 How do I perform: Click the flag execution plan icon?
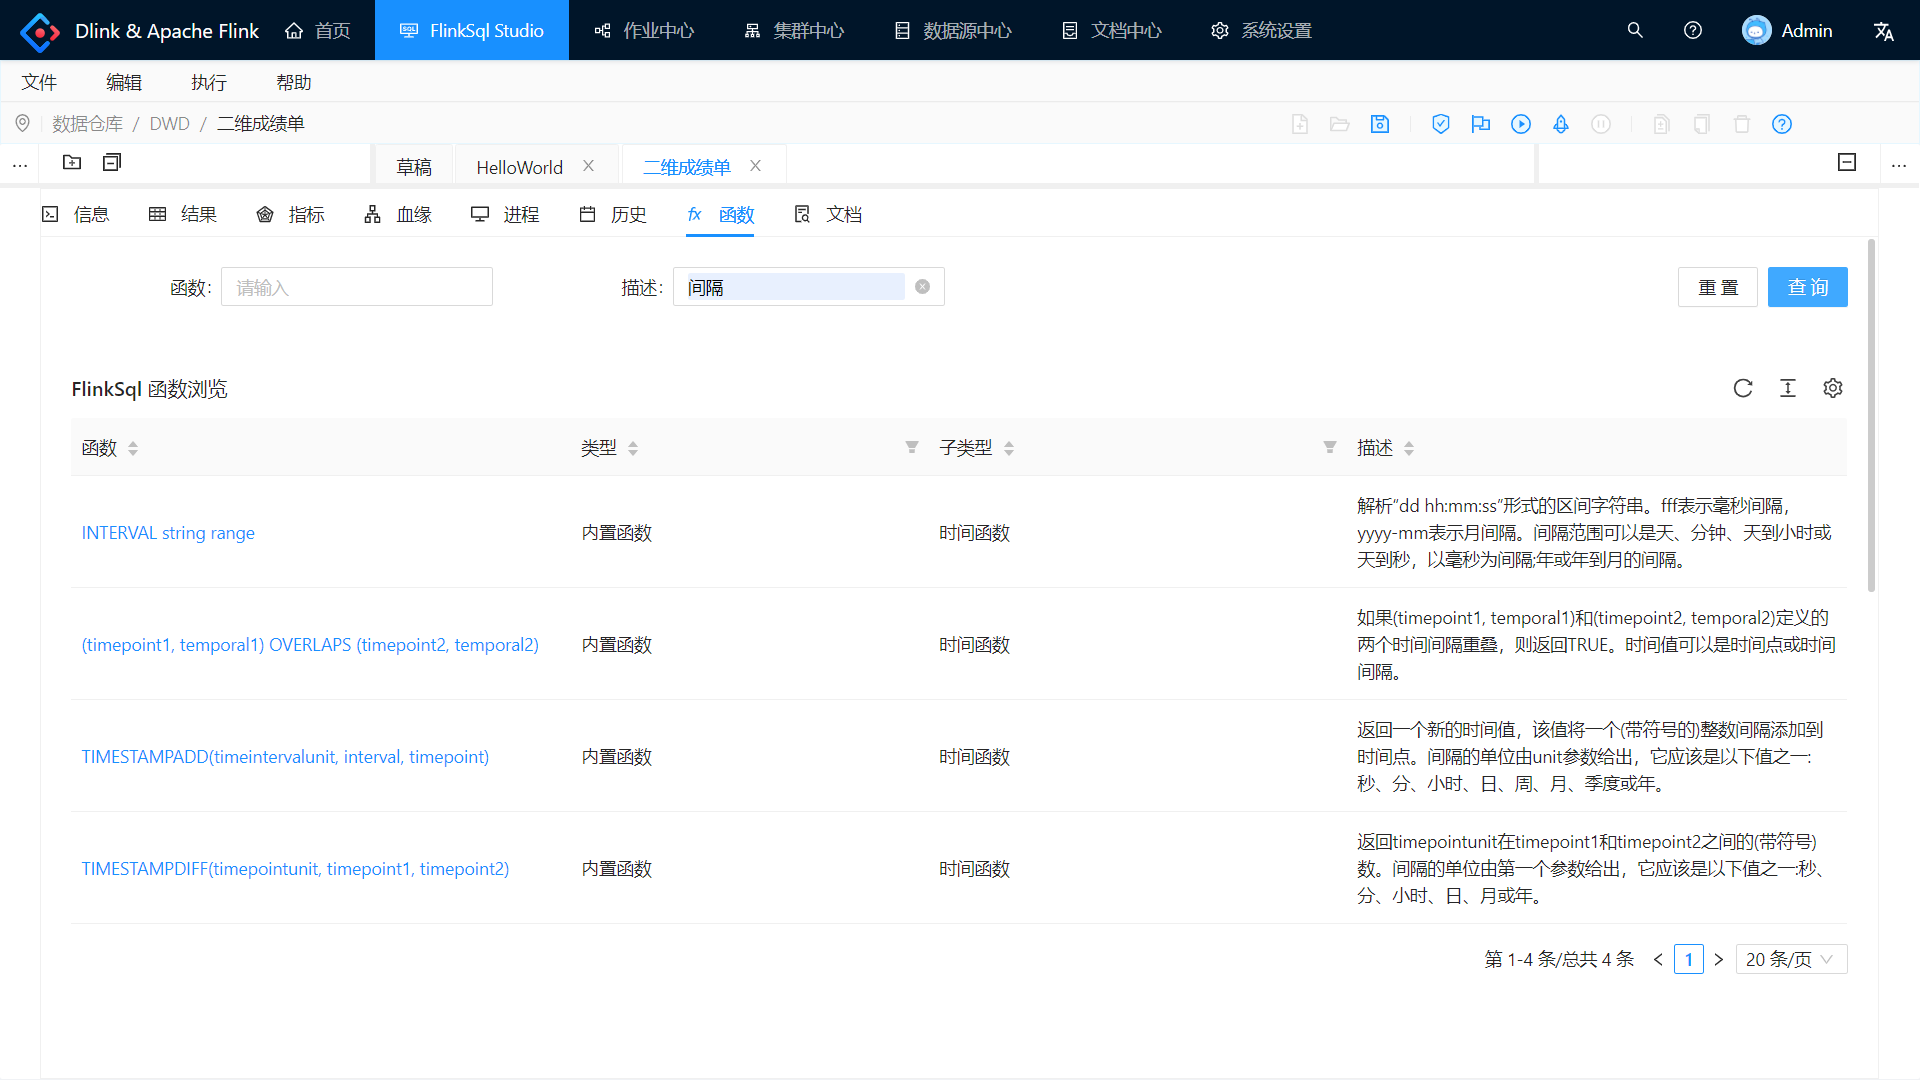click(1481, 124)
